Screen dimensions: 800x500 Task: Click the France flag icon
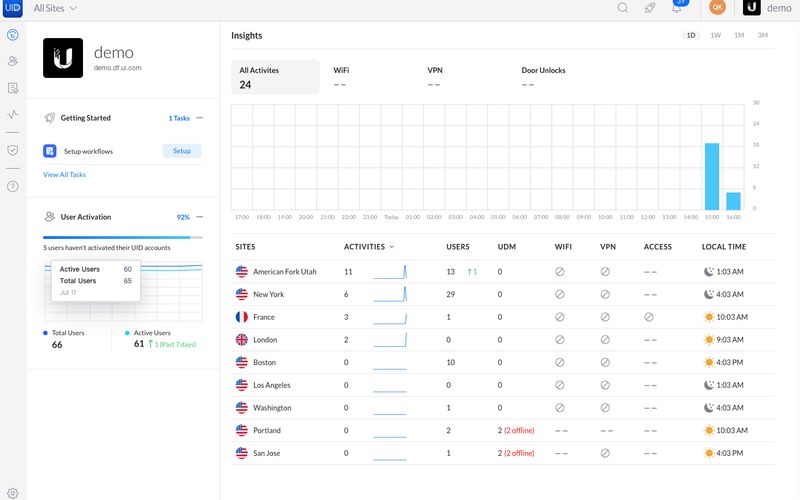pyautogui.click(x=242, y=317)
